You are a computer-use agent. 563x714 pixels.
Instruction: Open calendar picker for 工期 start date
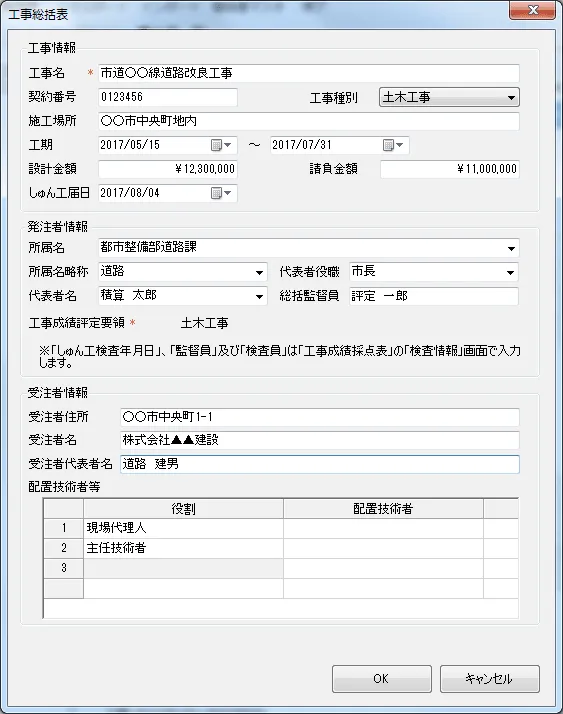[221, 145]
